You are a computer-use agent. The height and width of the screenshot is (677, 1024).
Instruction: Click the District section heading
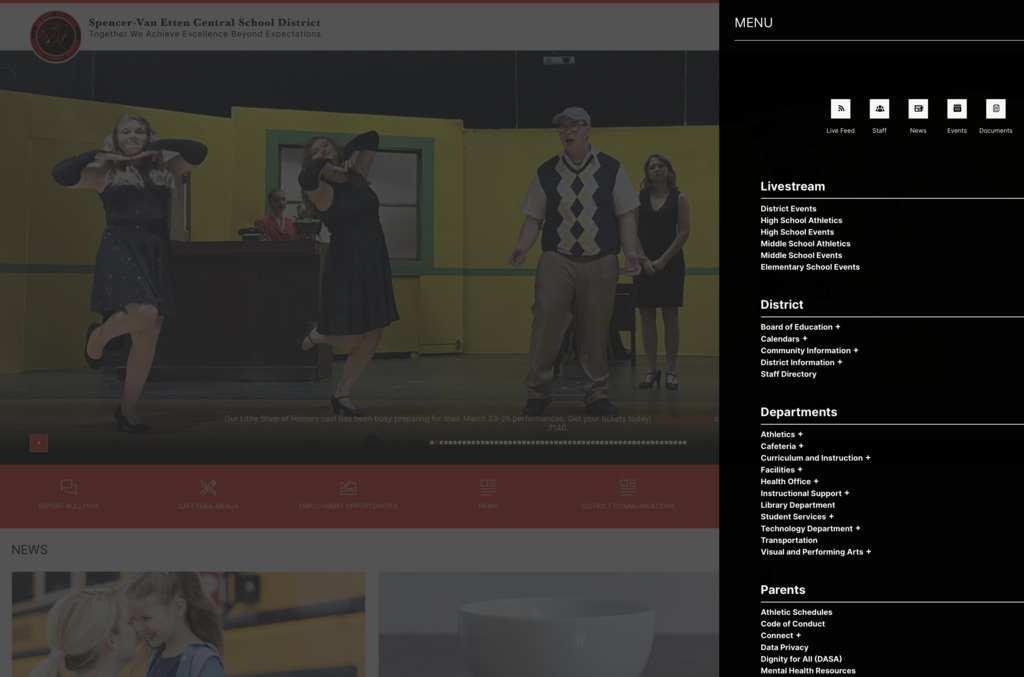pyautogui.click(x=782, y=305)
